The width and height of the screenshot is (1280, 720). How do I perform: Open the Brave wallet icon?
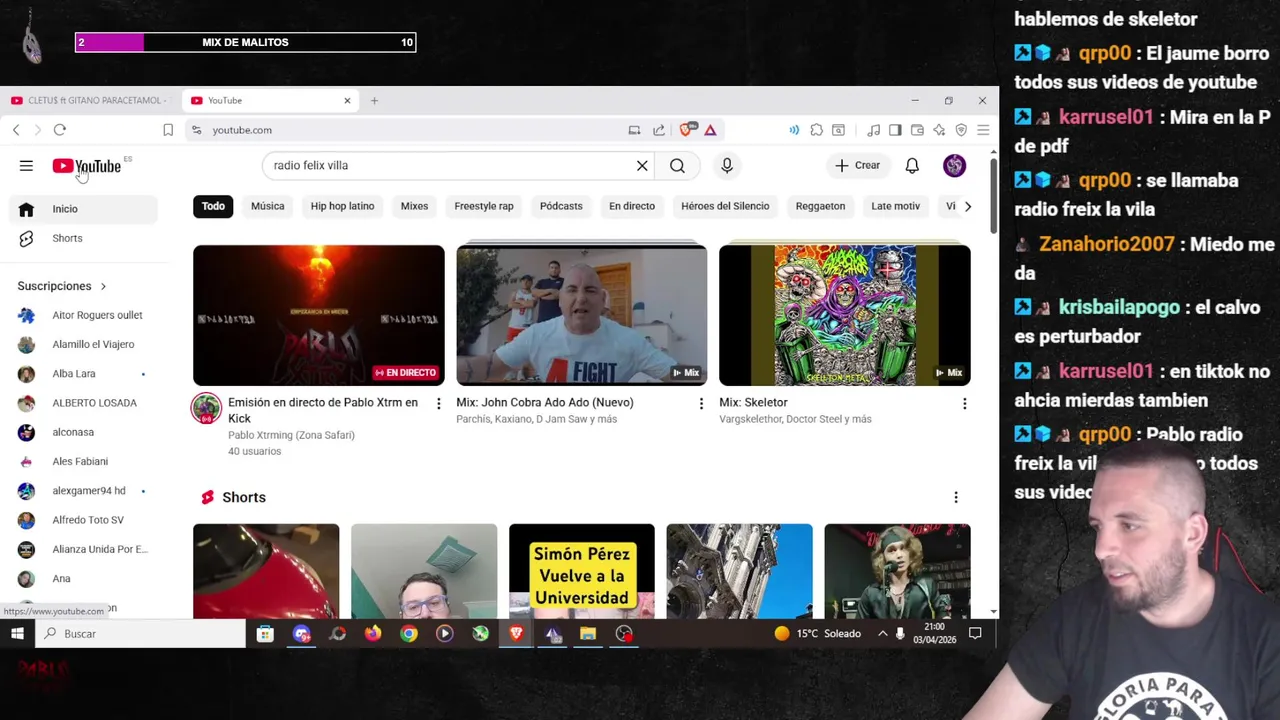[917, 130]
